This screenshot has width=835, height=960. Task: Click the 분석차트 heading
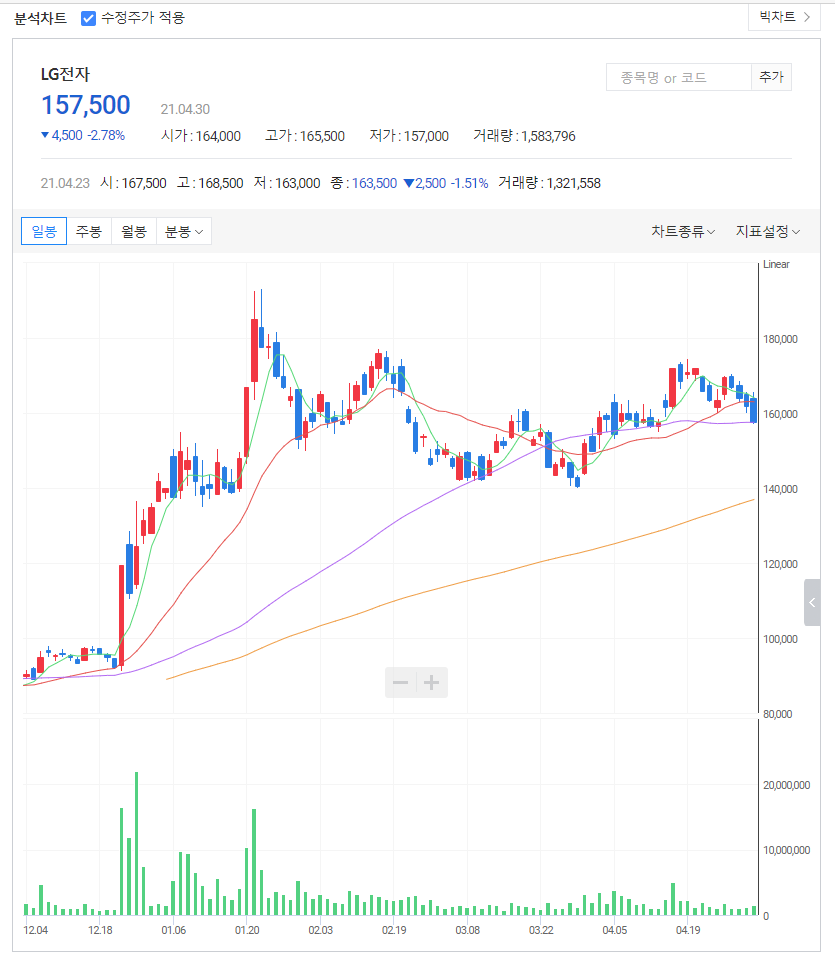coord(40,18)
